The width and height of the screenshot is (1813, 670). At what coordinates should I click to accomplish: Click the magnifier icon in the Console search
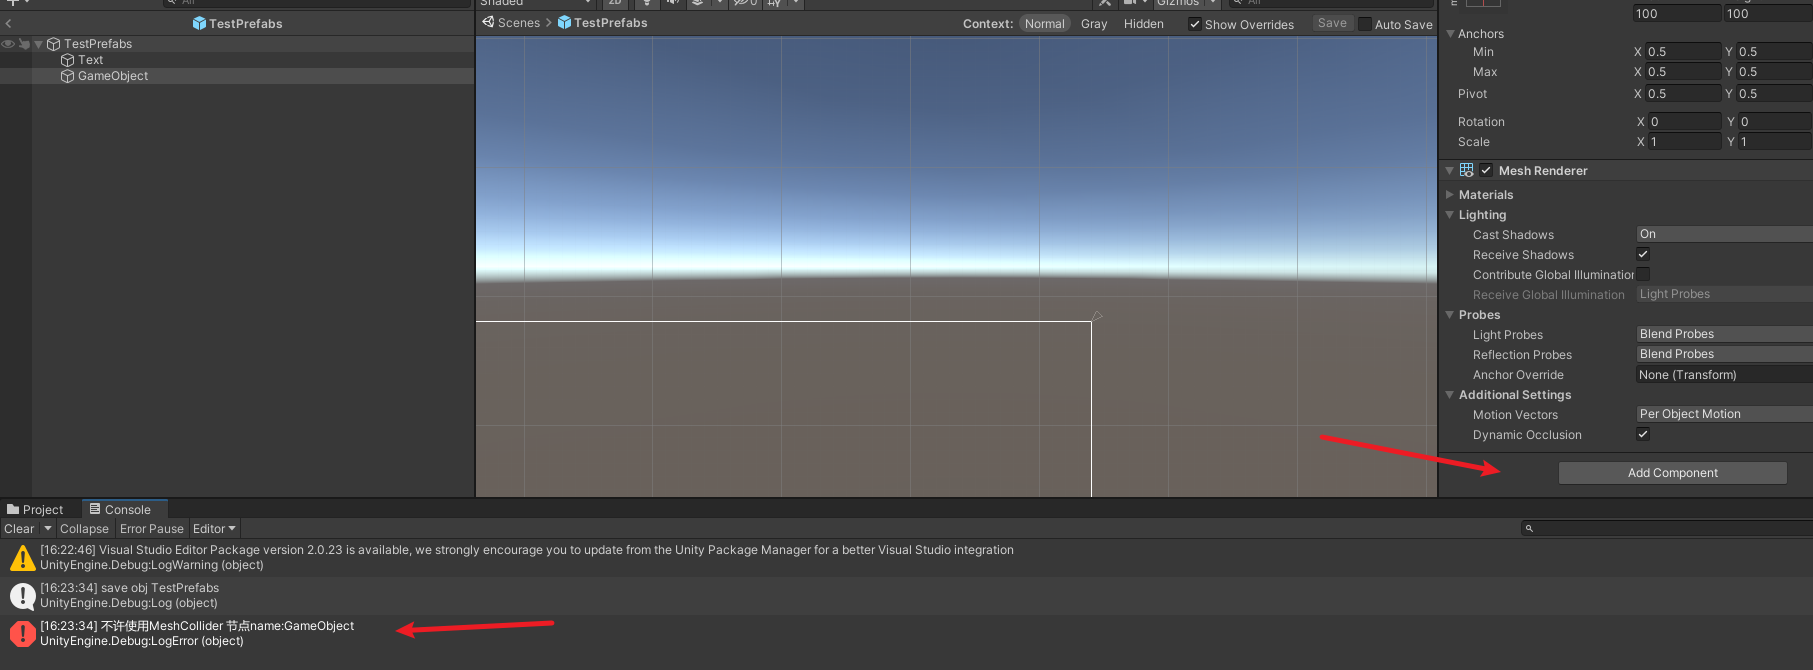point(1529,528)
